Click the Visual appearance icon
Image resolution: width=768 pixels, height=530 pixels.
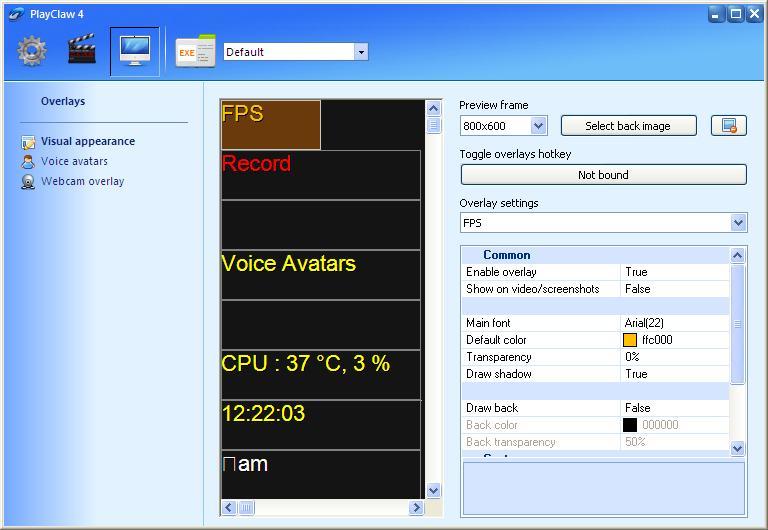point(28,142)
